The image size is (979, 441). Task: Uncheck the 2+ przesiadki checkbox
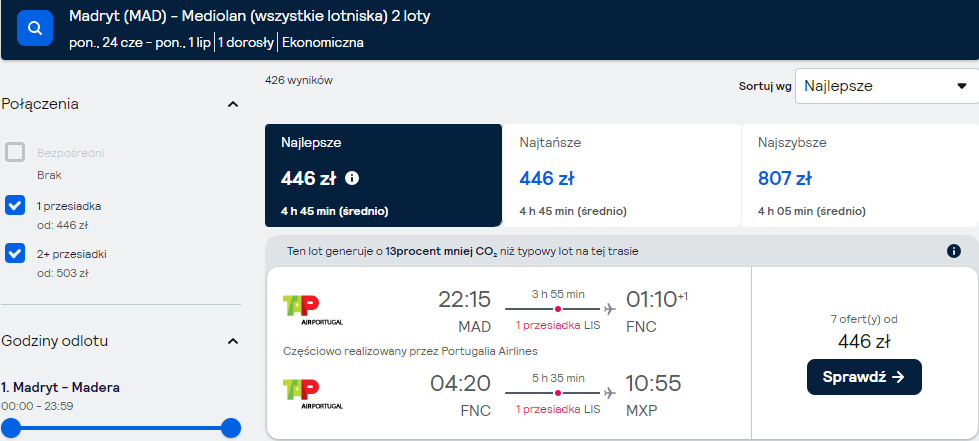click(x=15, y=253)
